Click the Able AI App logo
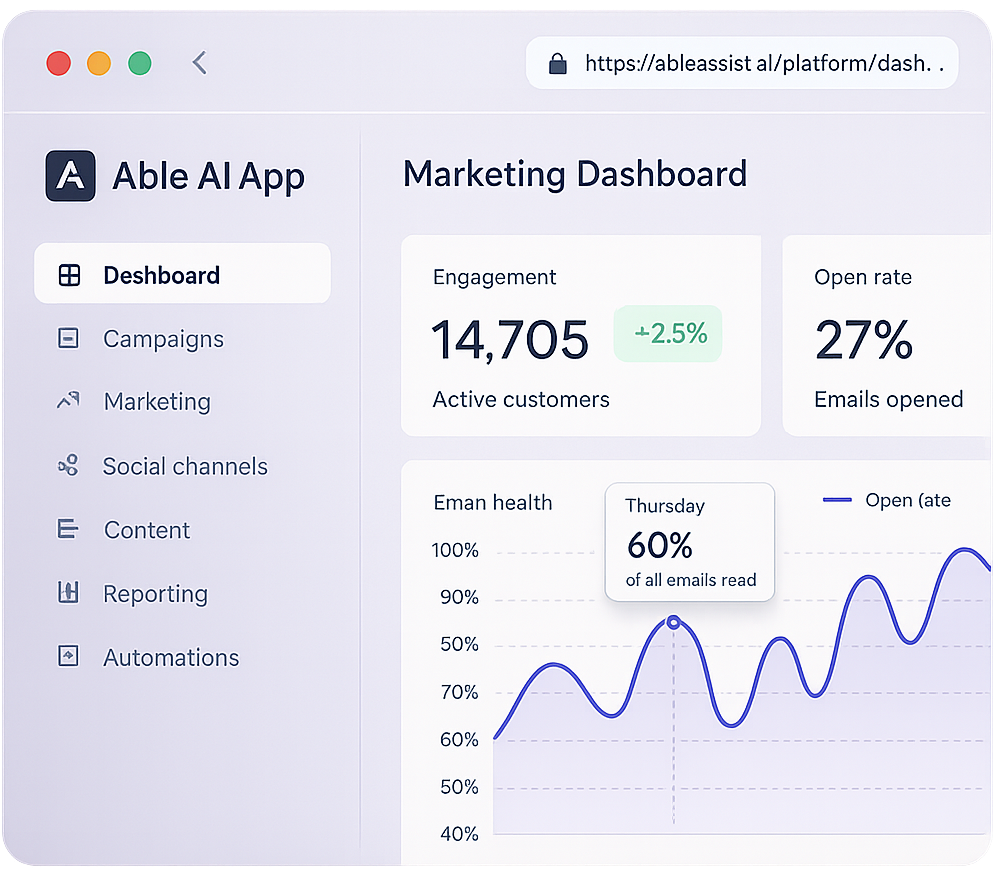This screenshot has width=993, height=869. [x=71, y=176]
